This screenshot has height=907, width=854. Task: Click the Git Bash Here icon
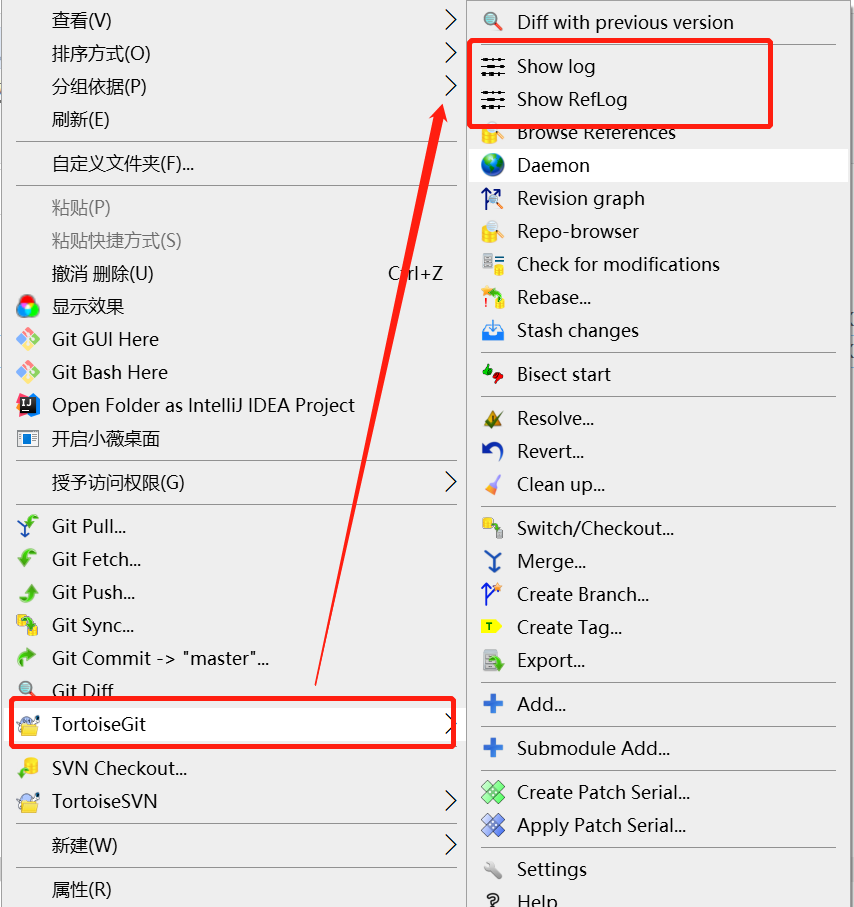tap(28, 373)
